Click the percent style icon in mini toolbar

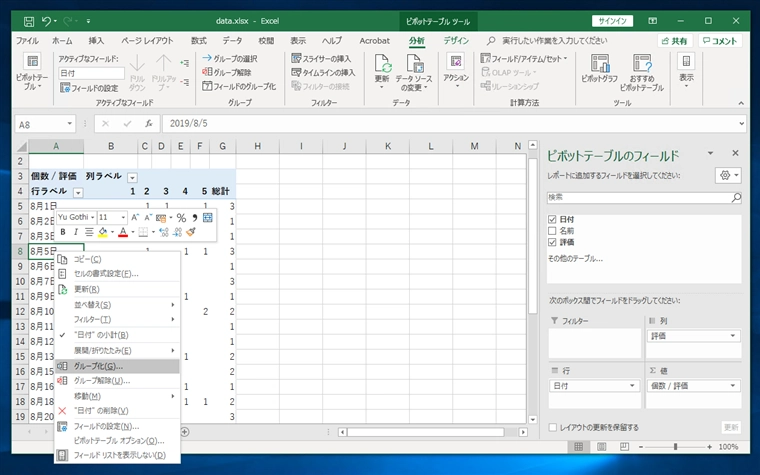point(181,217)
